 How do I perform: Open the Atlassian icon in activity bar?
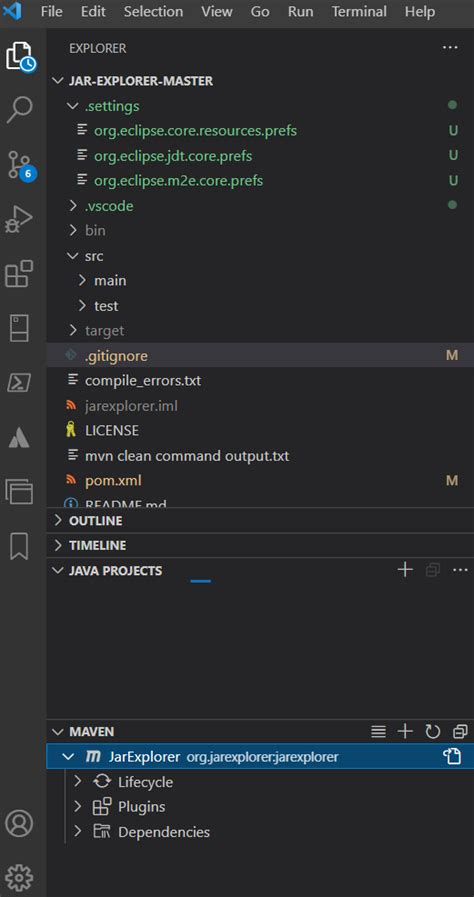[x=19, y=438]
